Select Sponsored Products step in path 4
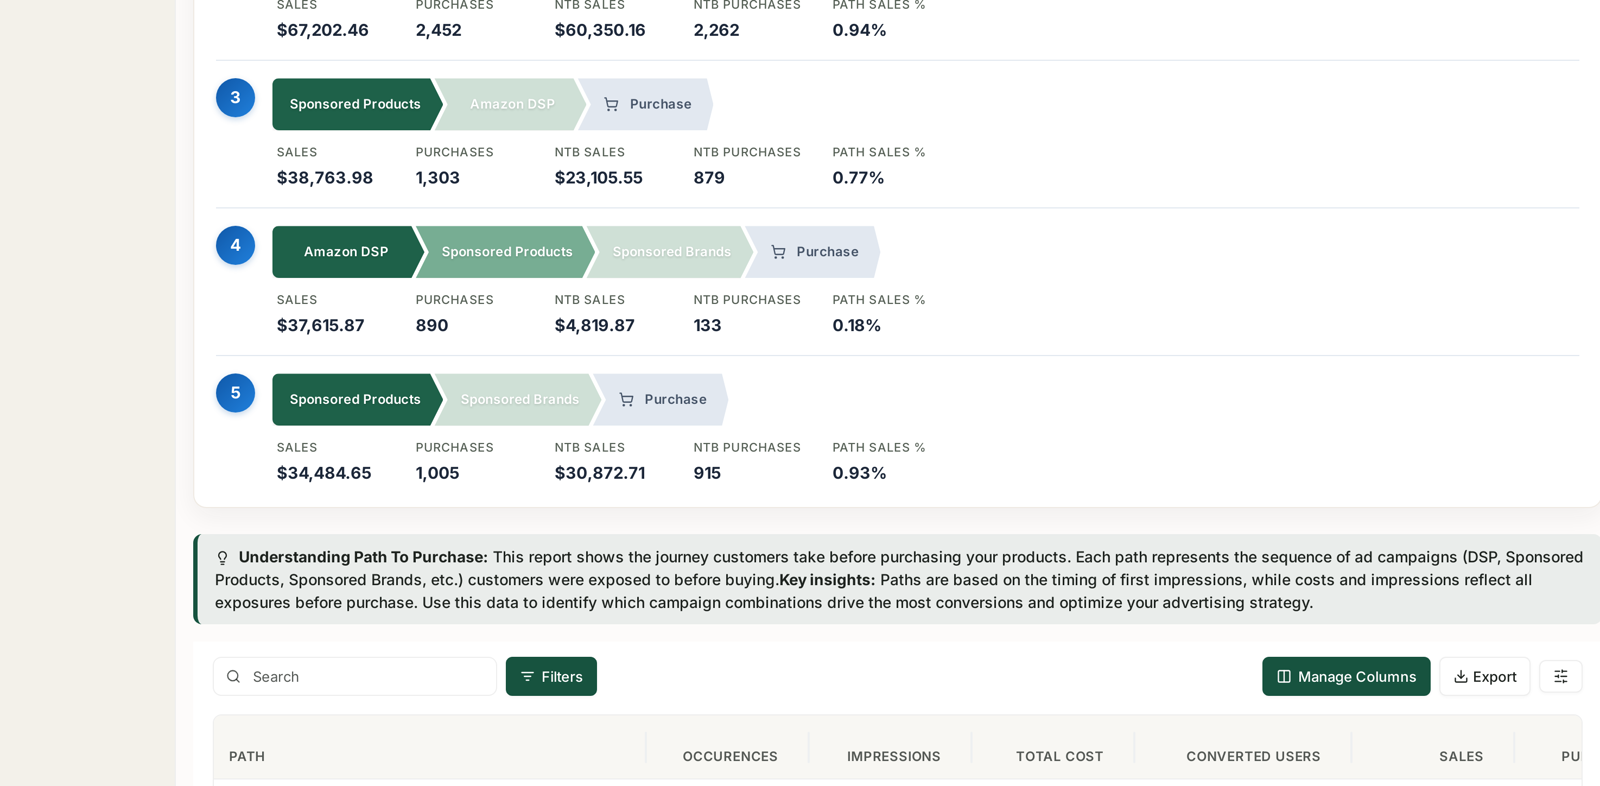Screen dimensions: 1600x786 [507, 252]
